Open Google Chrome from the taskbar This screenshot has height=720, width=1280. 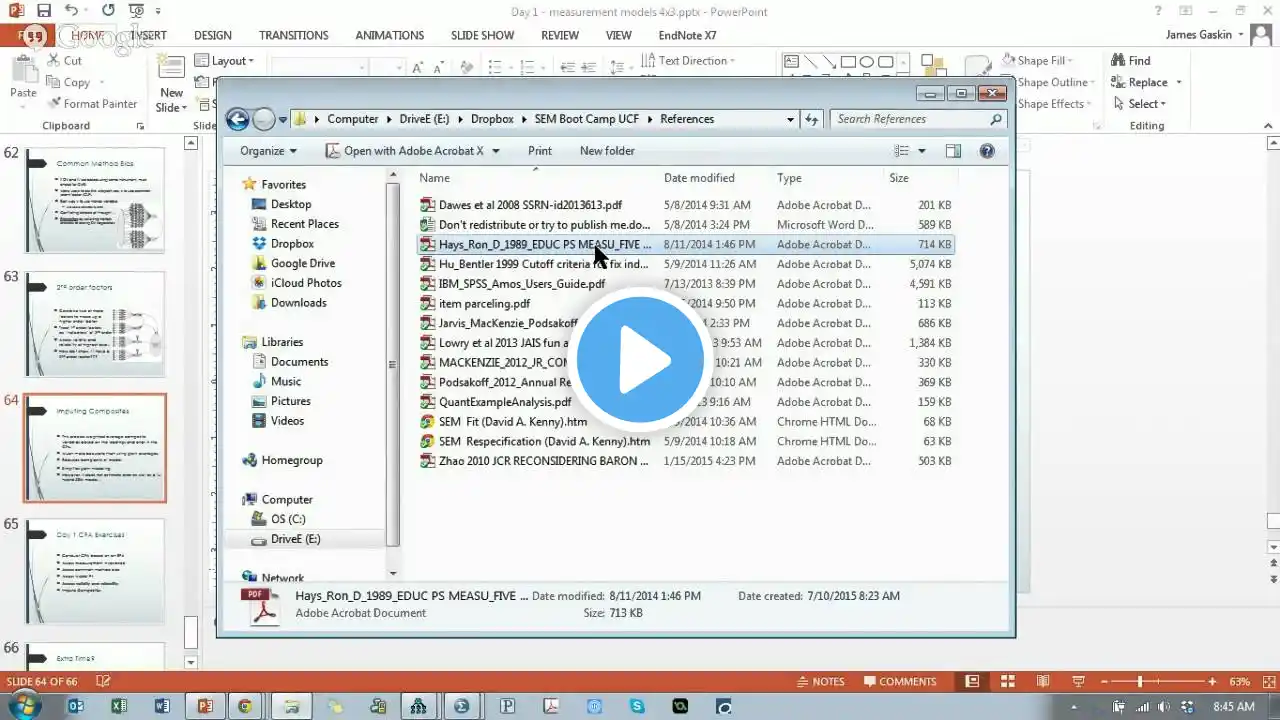[245, 706]
